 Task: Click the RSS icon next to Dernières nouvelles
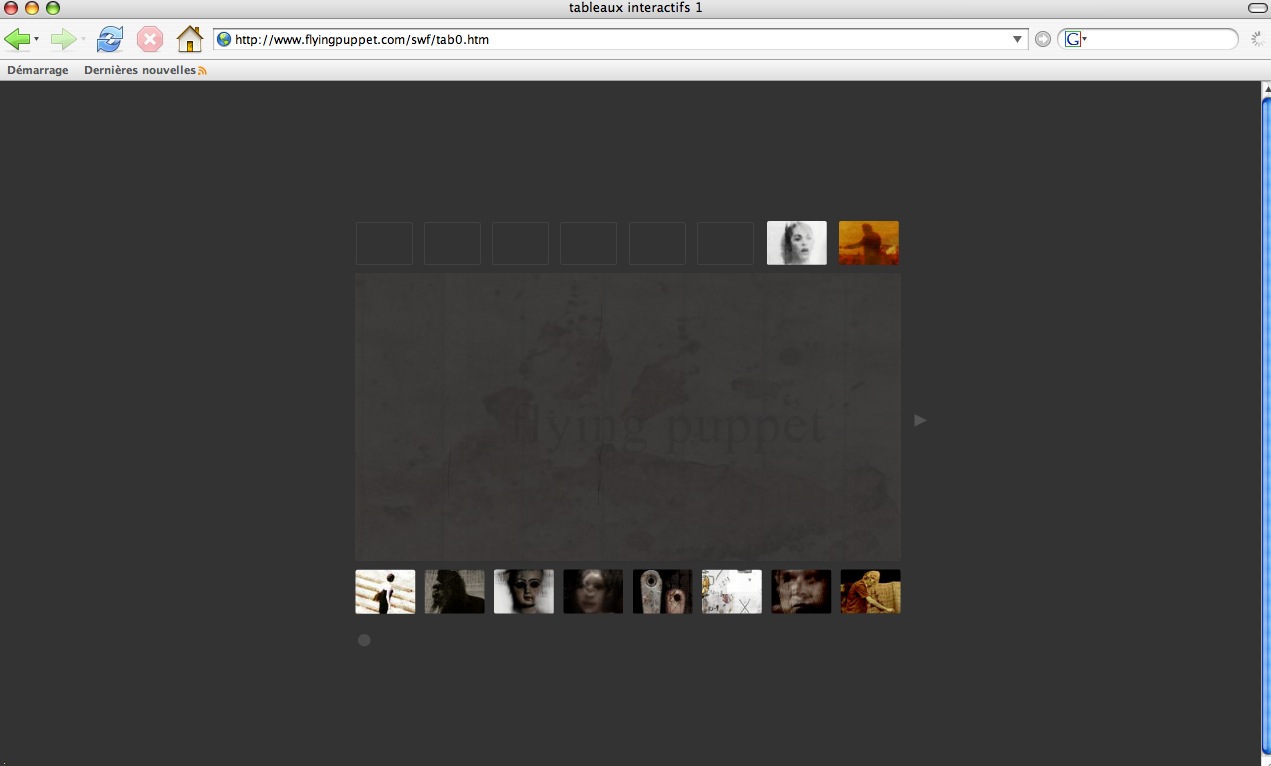(x=203, y=71)
